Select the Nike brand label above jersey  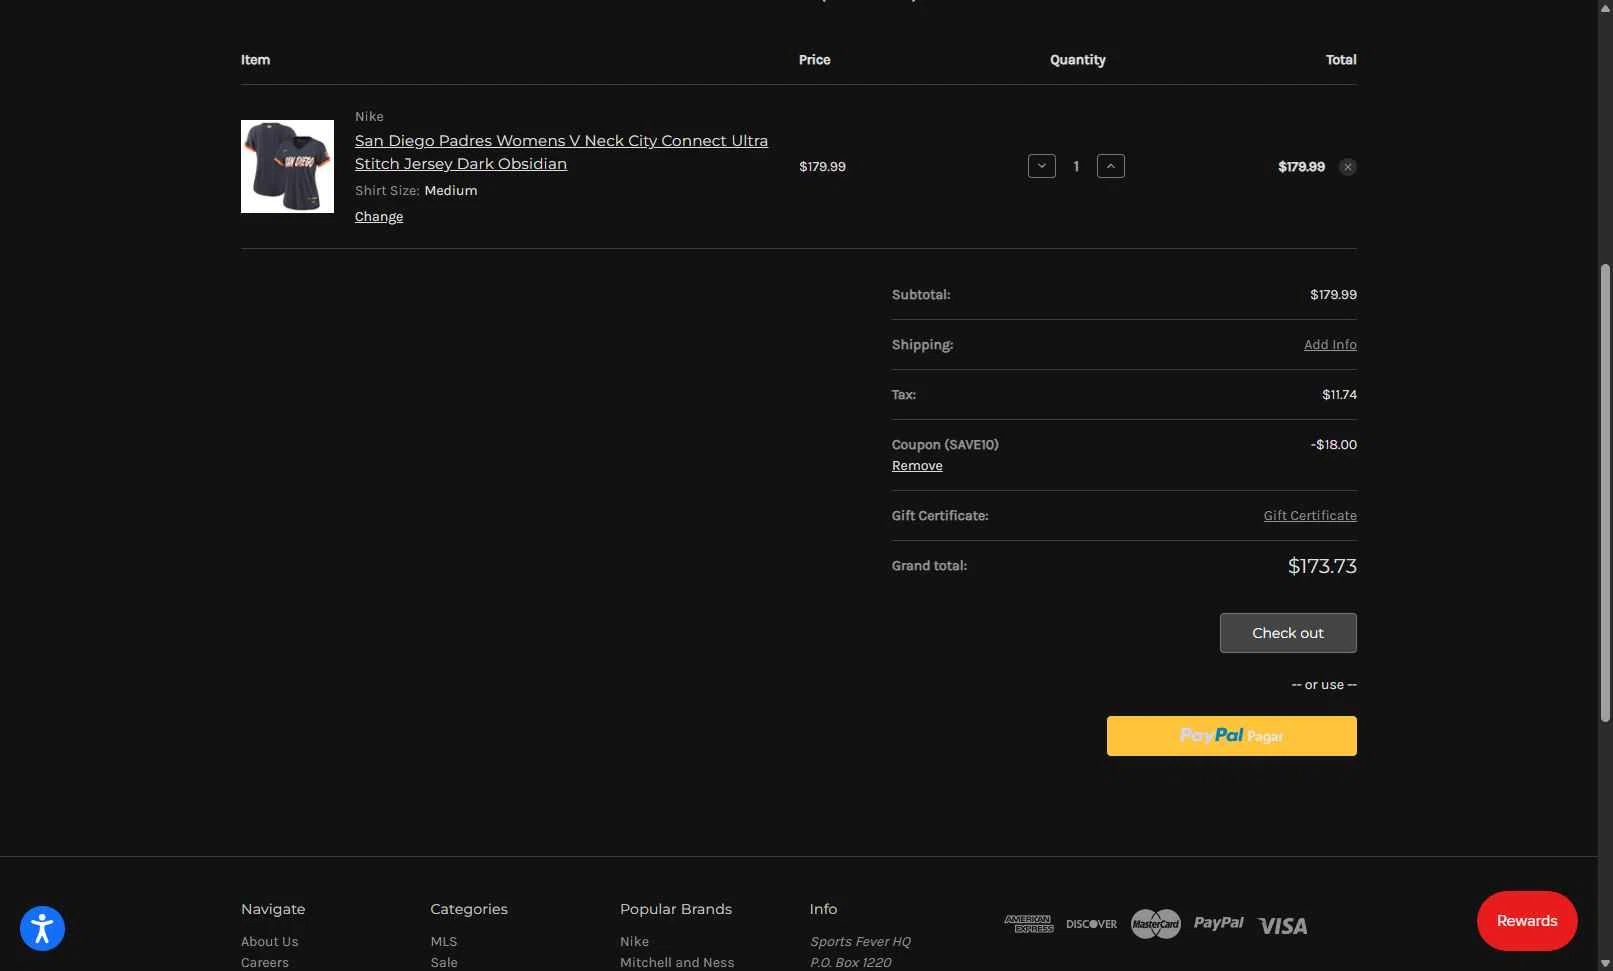coord(369,117)
